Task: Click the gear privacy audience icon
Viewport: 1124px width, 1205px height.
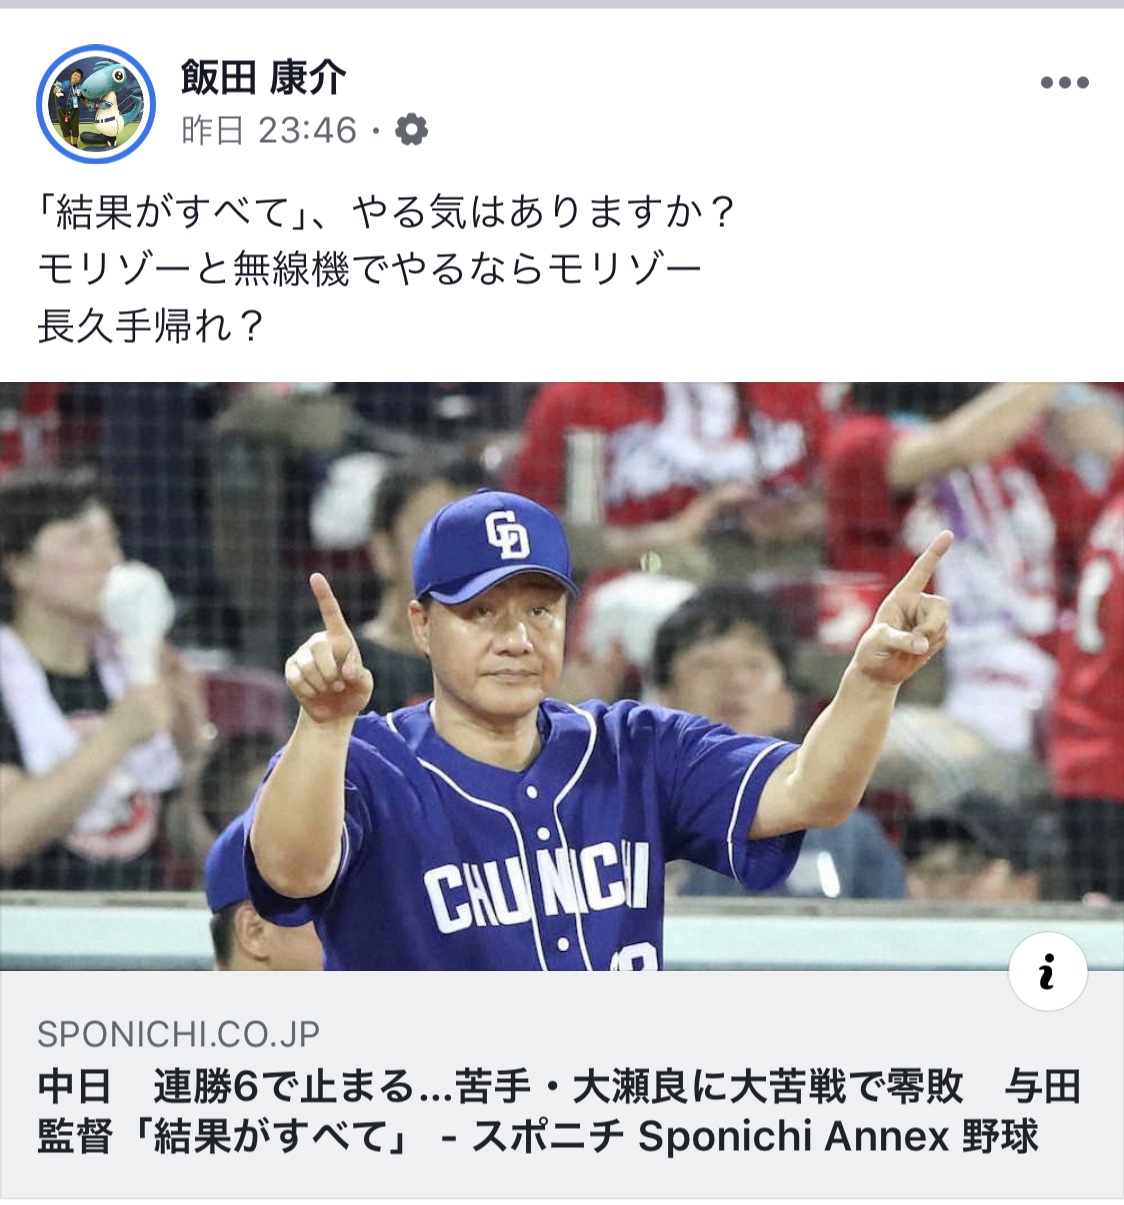Action: [x=411, y=130]
